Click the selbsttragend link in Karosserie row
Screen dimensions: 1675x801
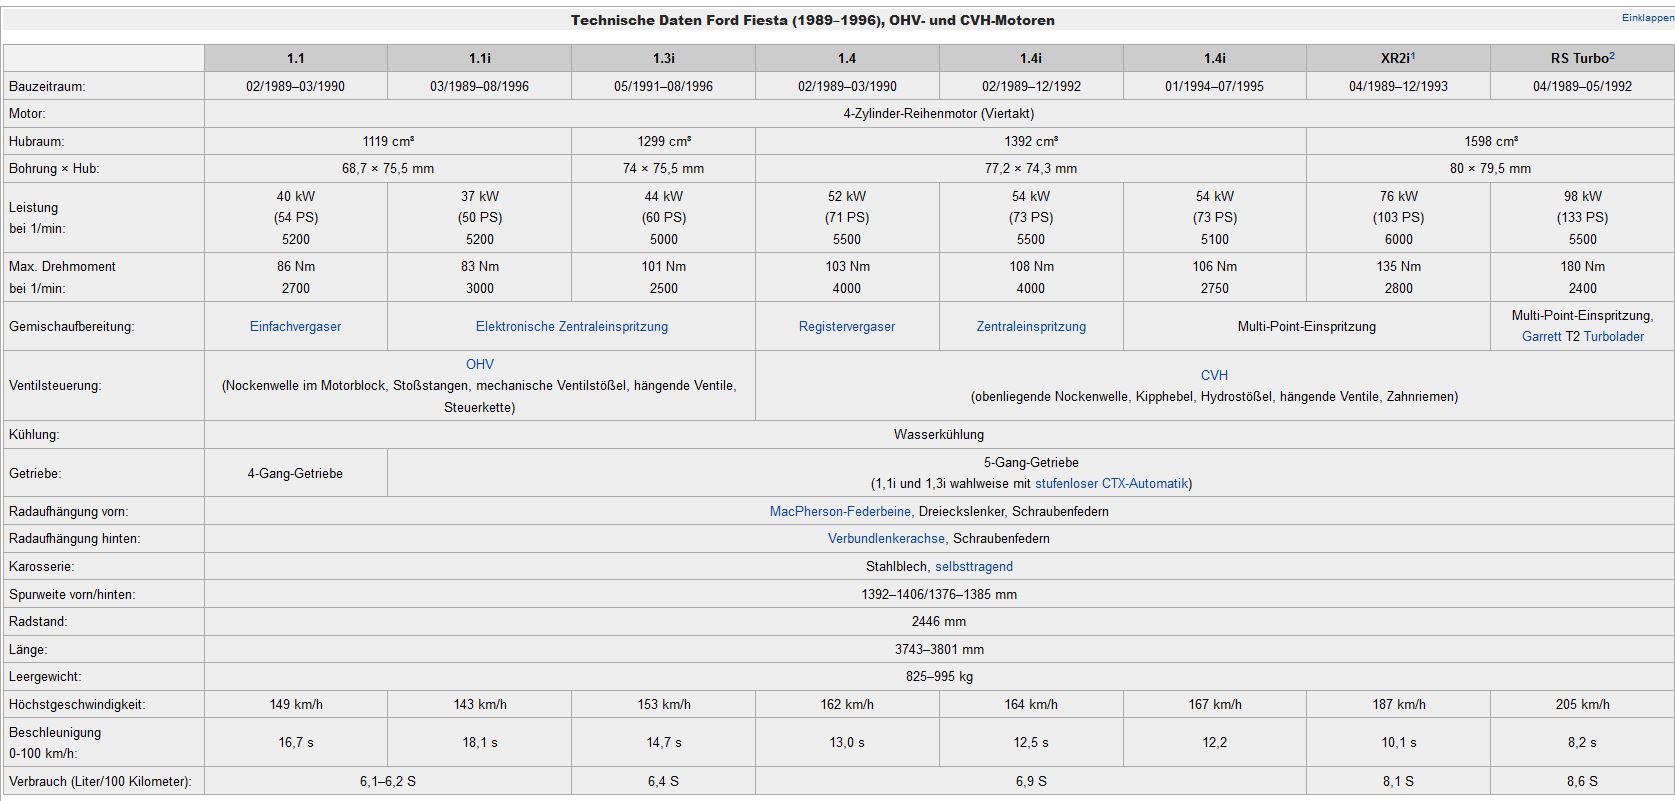pos(973,566)
